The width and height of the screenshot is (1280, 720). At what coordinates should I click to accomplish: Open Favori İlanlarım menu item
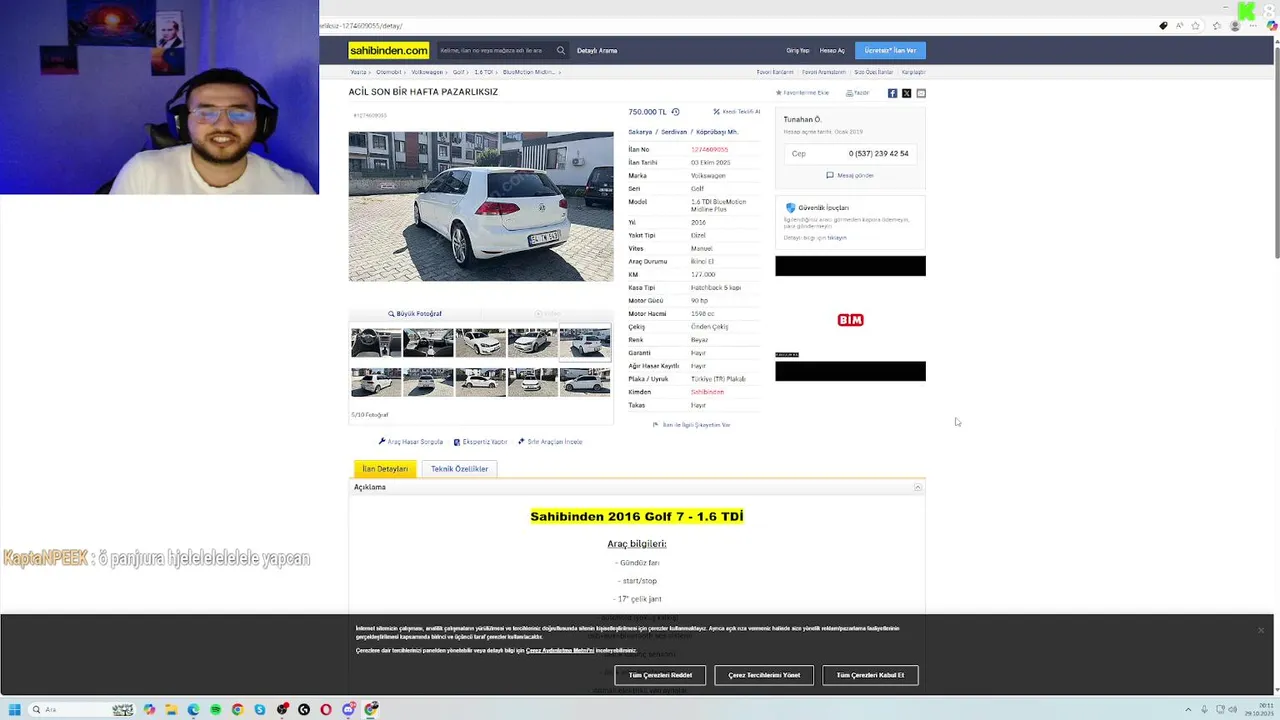point(775,72)
